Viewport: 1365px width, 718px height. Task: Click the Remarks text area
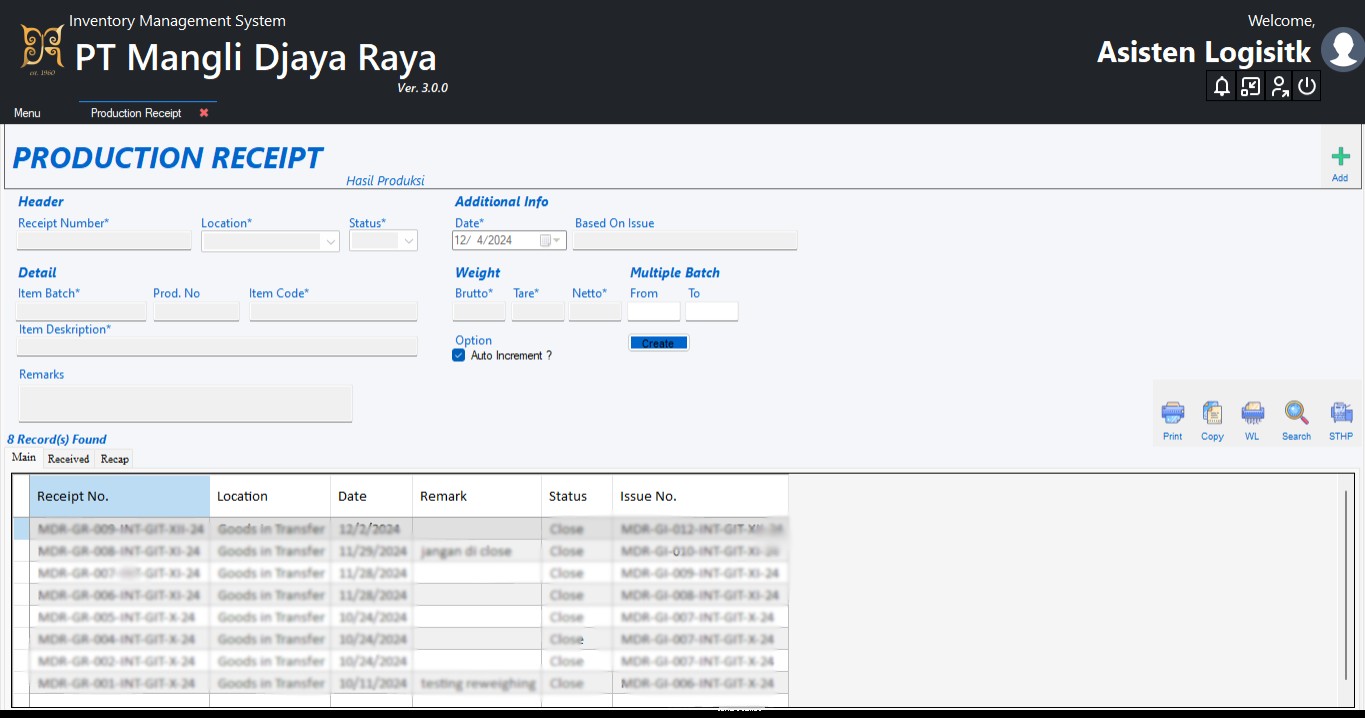[186, 403]
